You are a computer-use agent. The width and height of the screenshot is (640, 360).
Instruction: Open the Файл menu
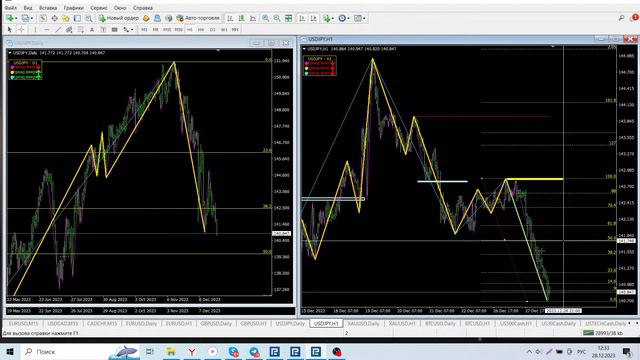(11, 8)
